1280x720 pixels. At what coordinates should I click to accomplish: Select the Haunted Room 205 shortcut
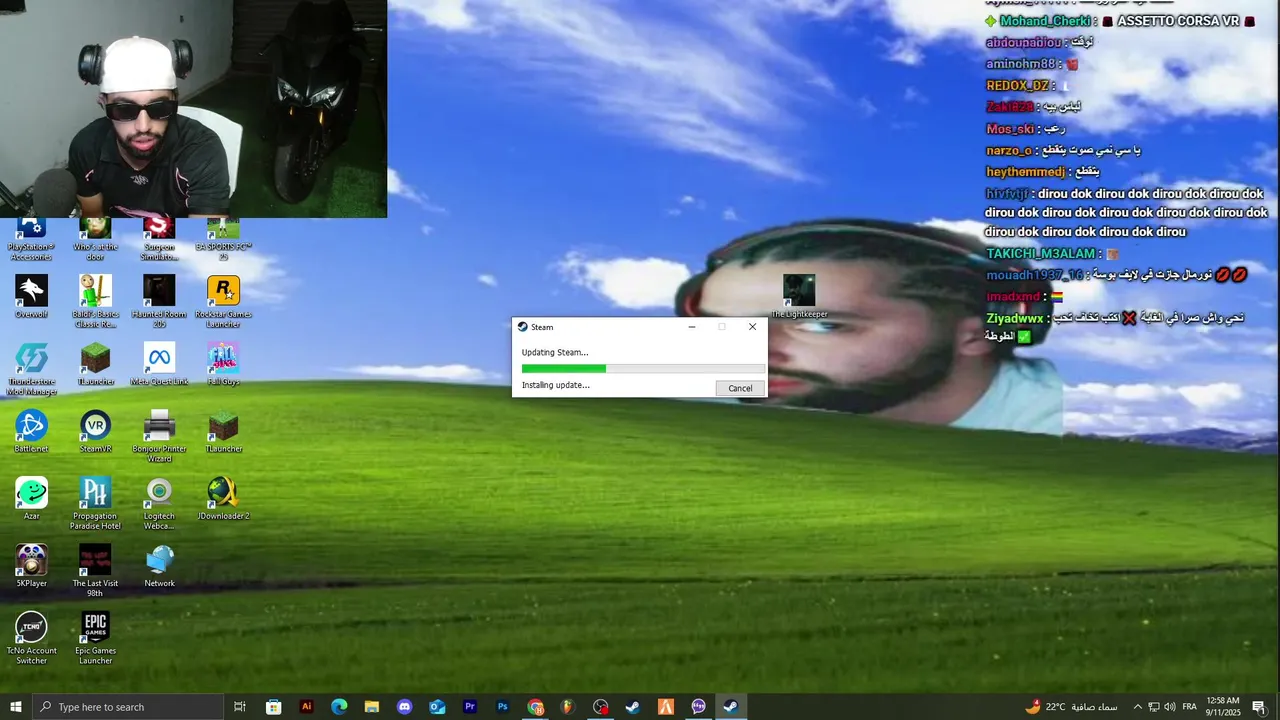tap(159, 302)
